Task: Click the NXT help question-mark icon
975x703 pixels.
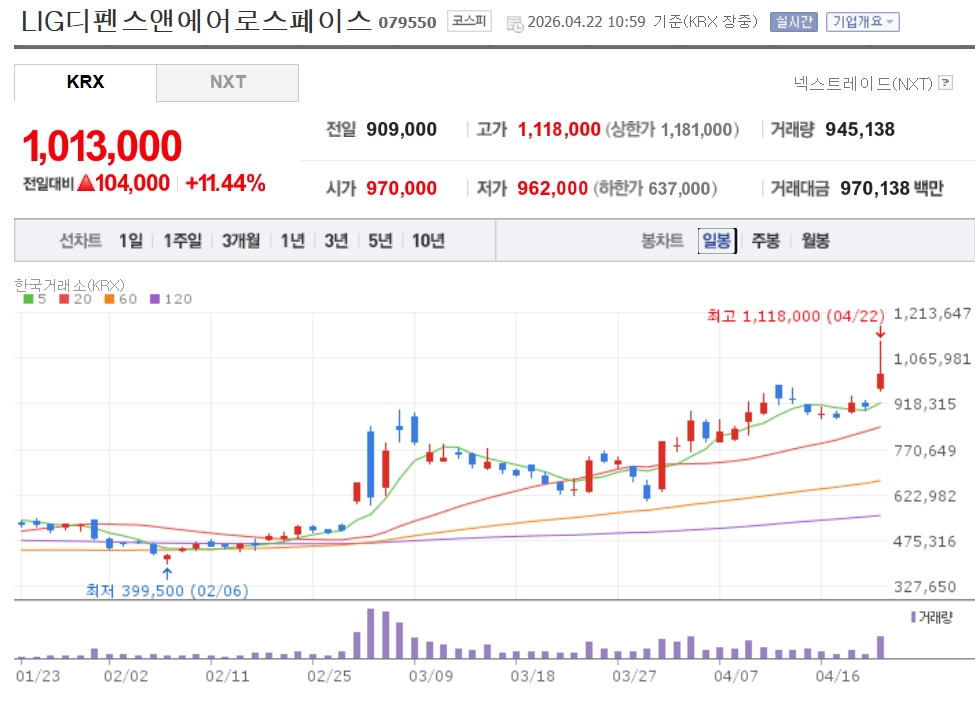Action: coord(945,82)
